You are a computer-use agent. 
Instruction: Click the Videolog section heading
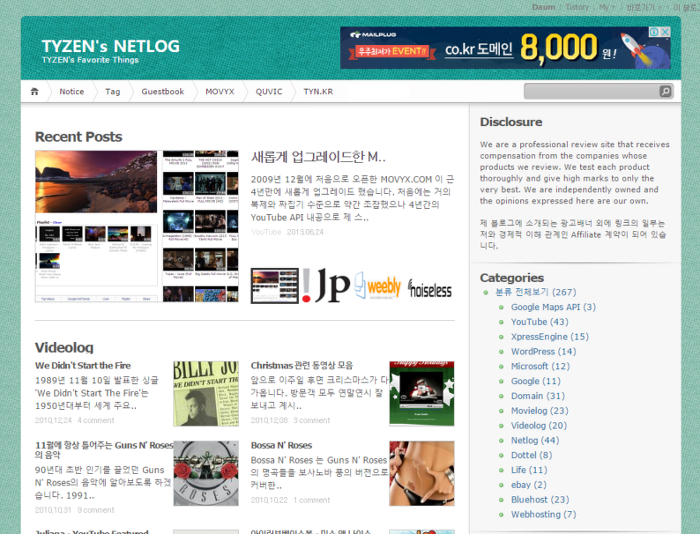(64, 347)
